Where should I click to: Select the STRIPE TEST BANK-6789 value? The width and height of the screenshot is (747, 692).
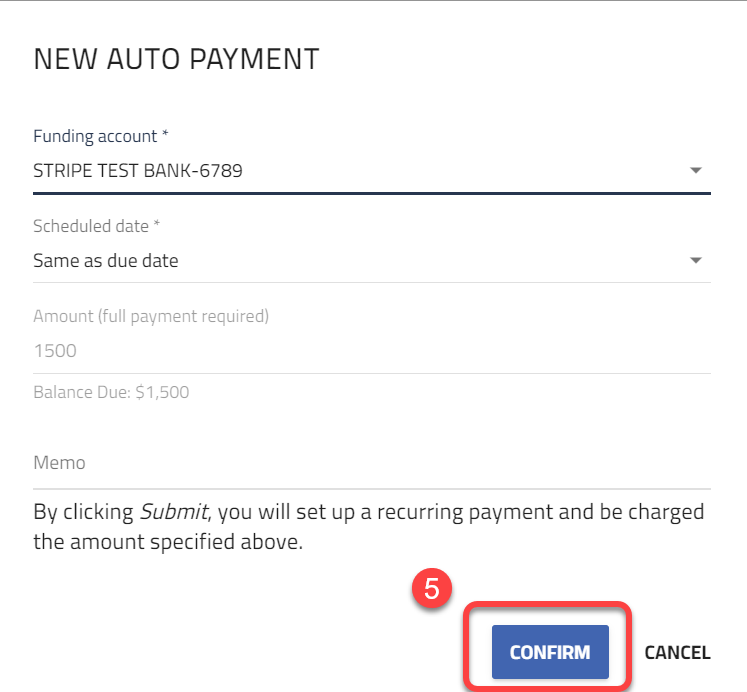click(138, 170)
